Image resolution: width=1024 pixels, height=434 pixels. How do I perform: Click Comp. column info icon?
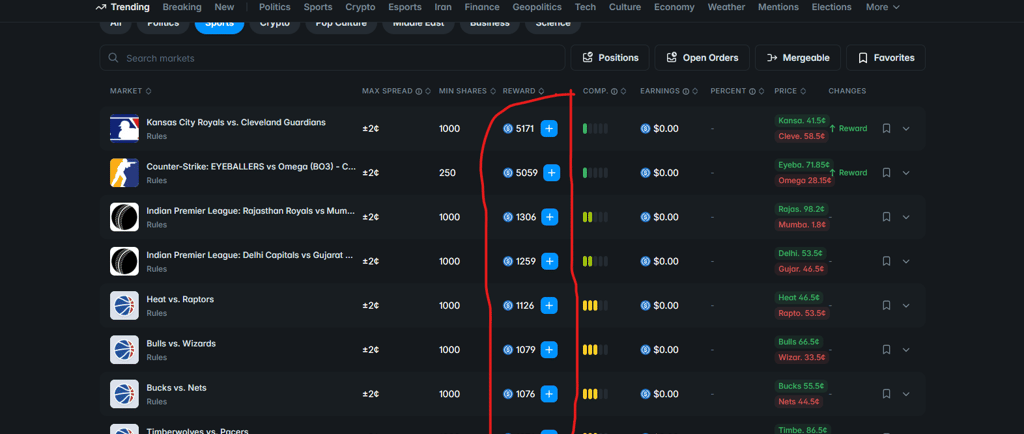click(614, 91)
